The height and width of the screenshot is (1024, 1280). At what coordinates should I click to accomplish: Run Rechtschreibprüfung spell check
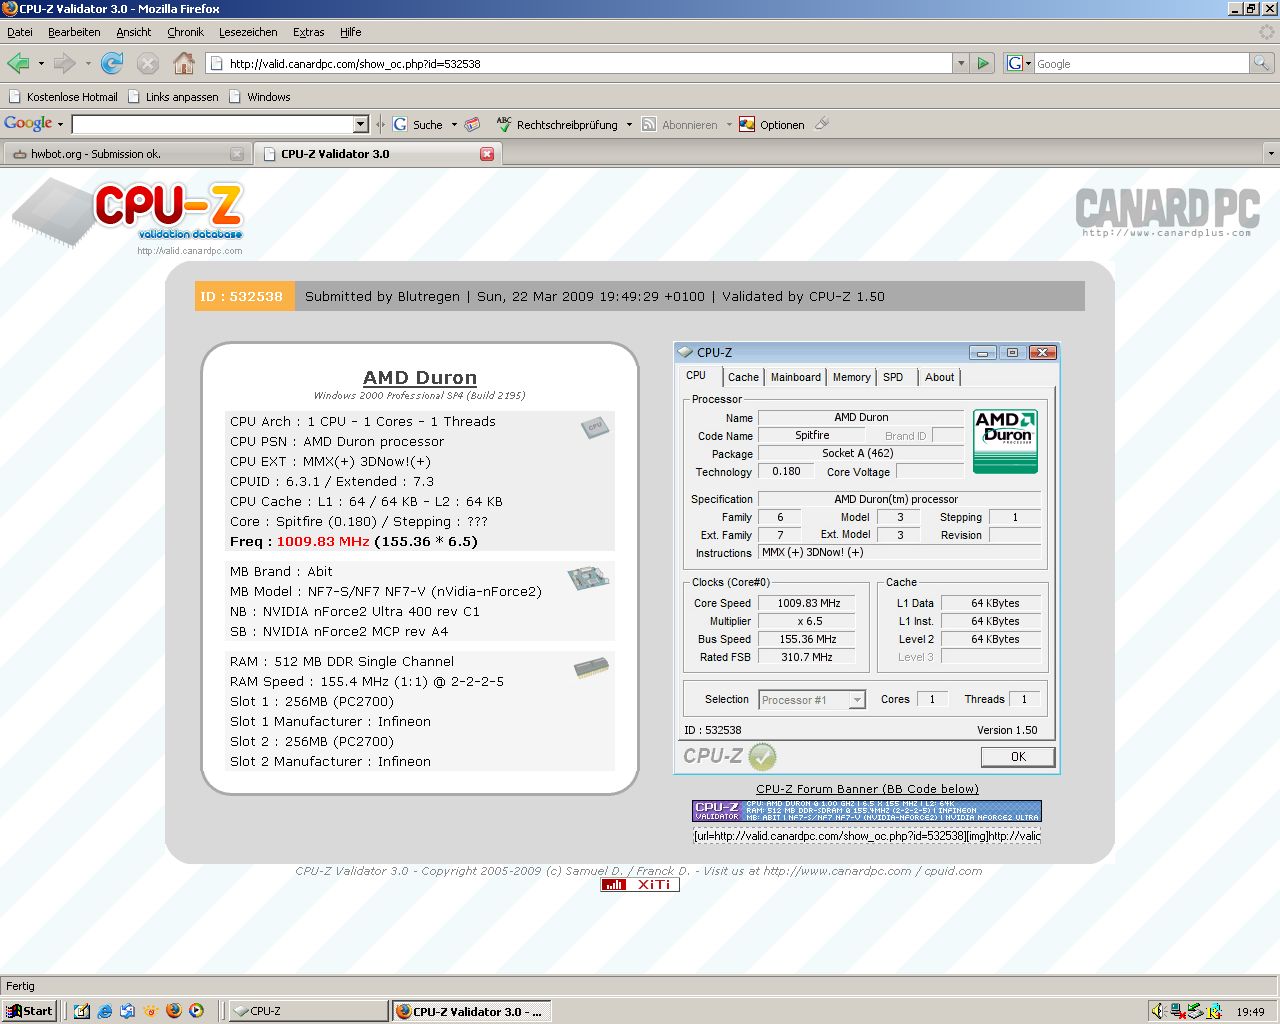[558, 124]
